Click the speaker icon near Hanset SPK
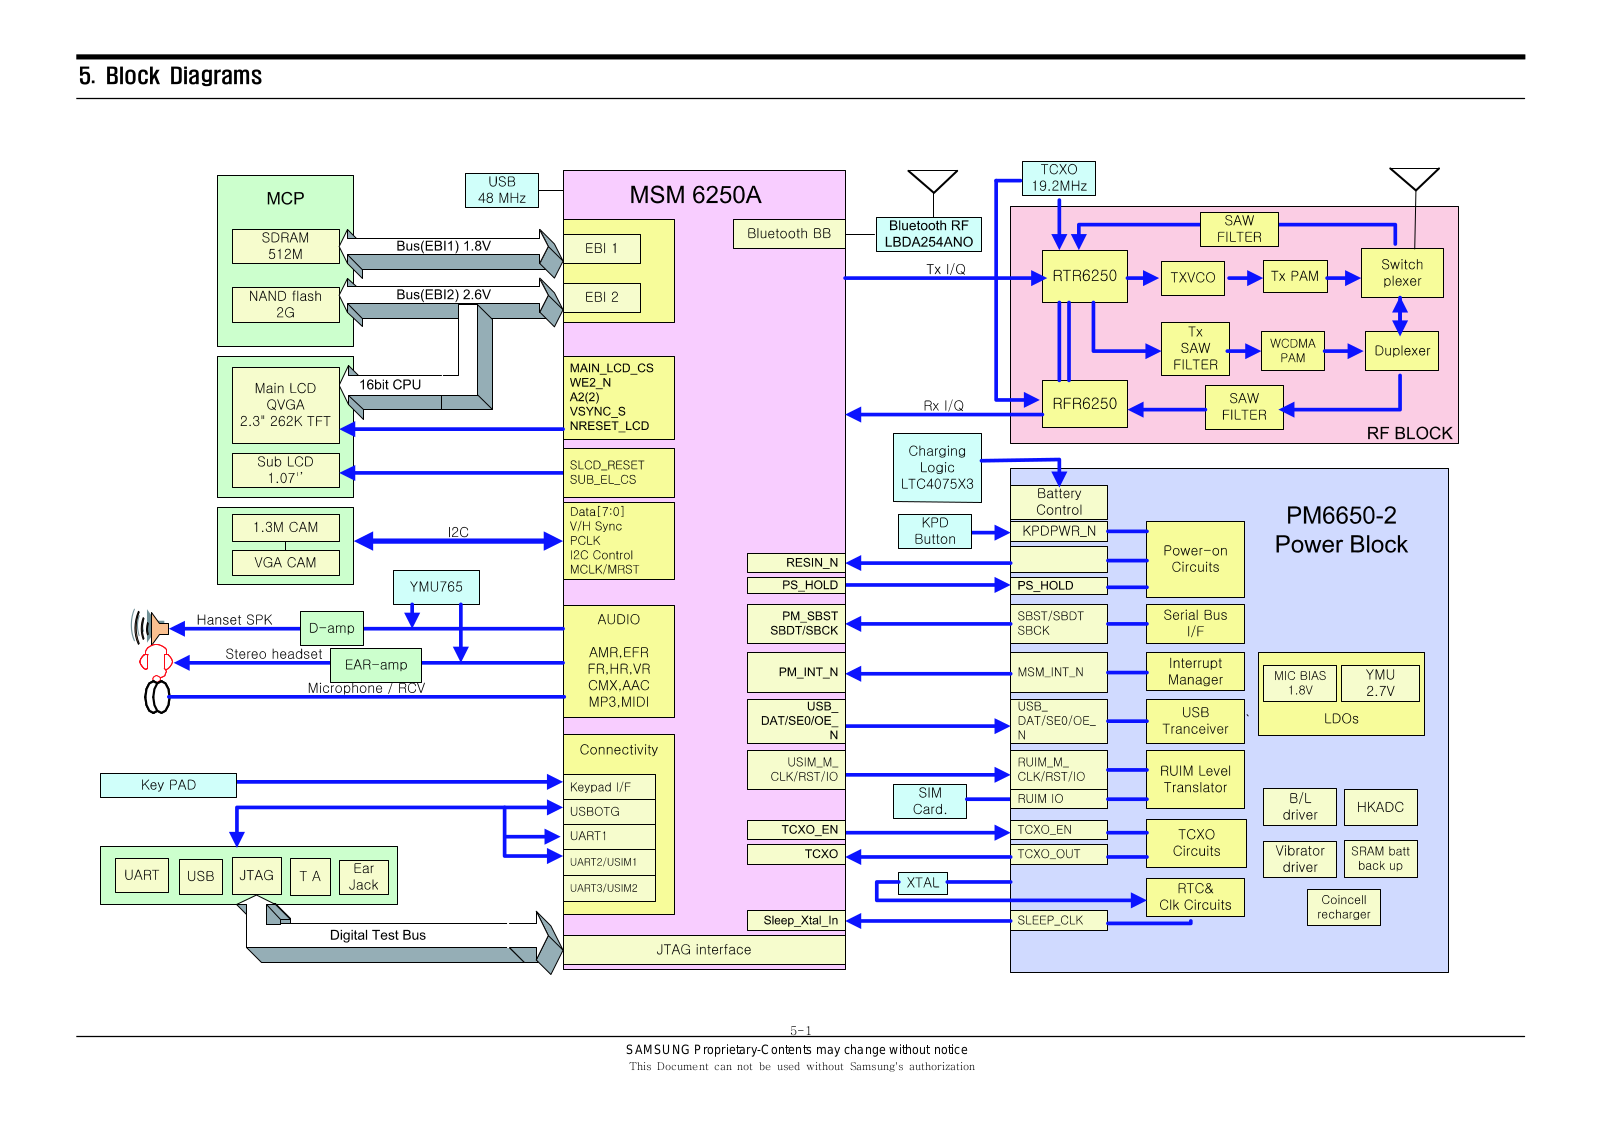Viewport: 1600px width, 1132px height. tap(149, 628)
